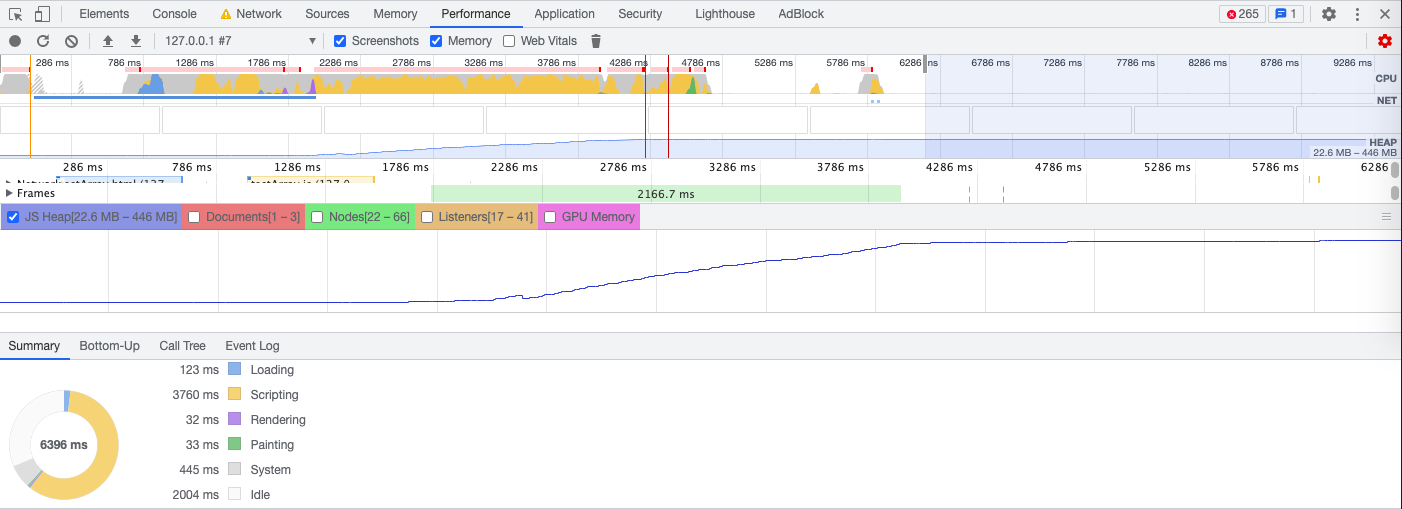Enable the Nodes counter checkbox

click(x=317, y=217)
